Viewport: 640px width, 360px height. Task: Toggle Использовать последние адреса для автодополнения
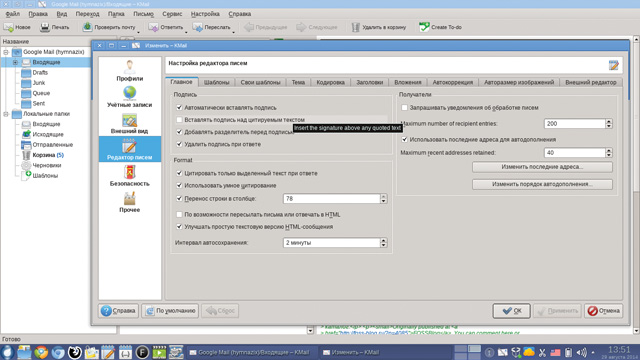click(x=404, y=140)
